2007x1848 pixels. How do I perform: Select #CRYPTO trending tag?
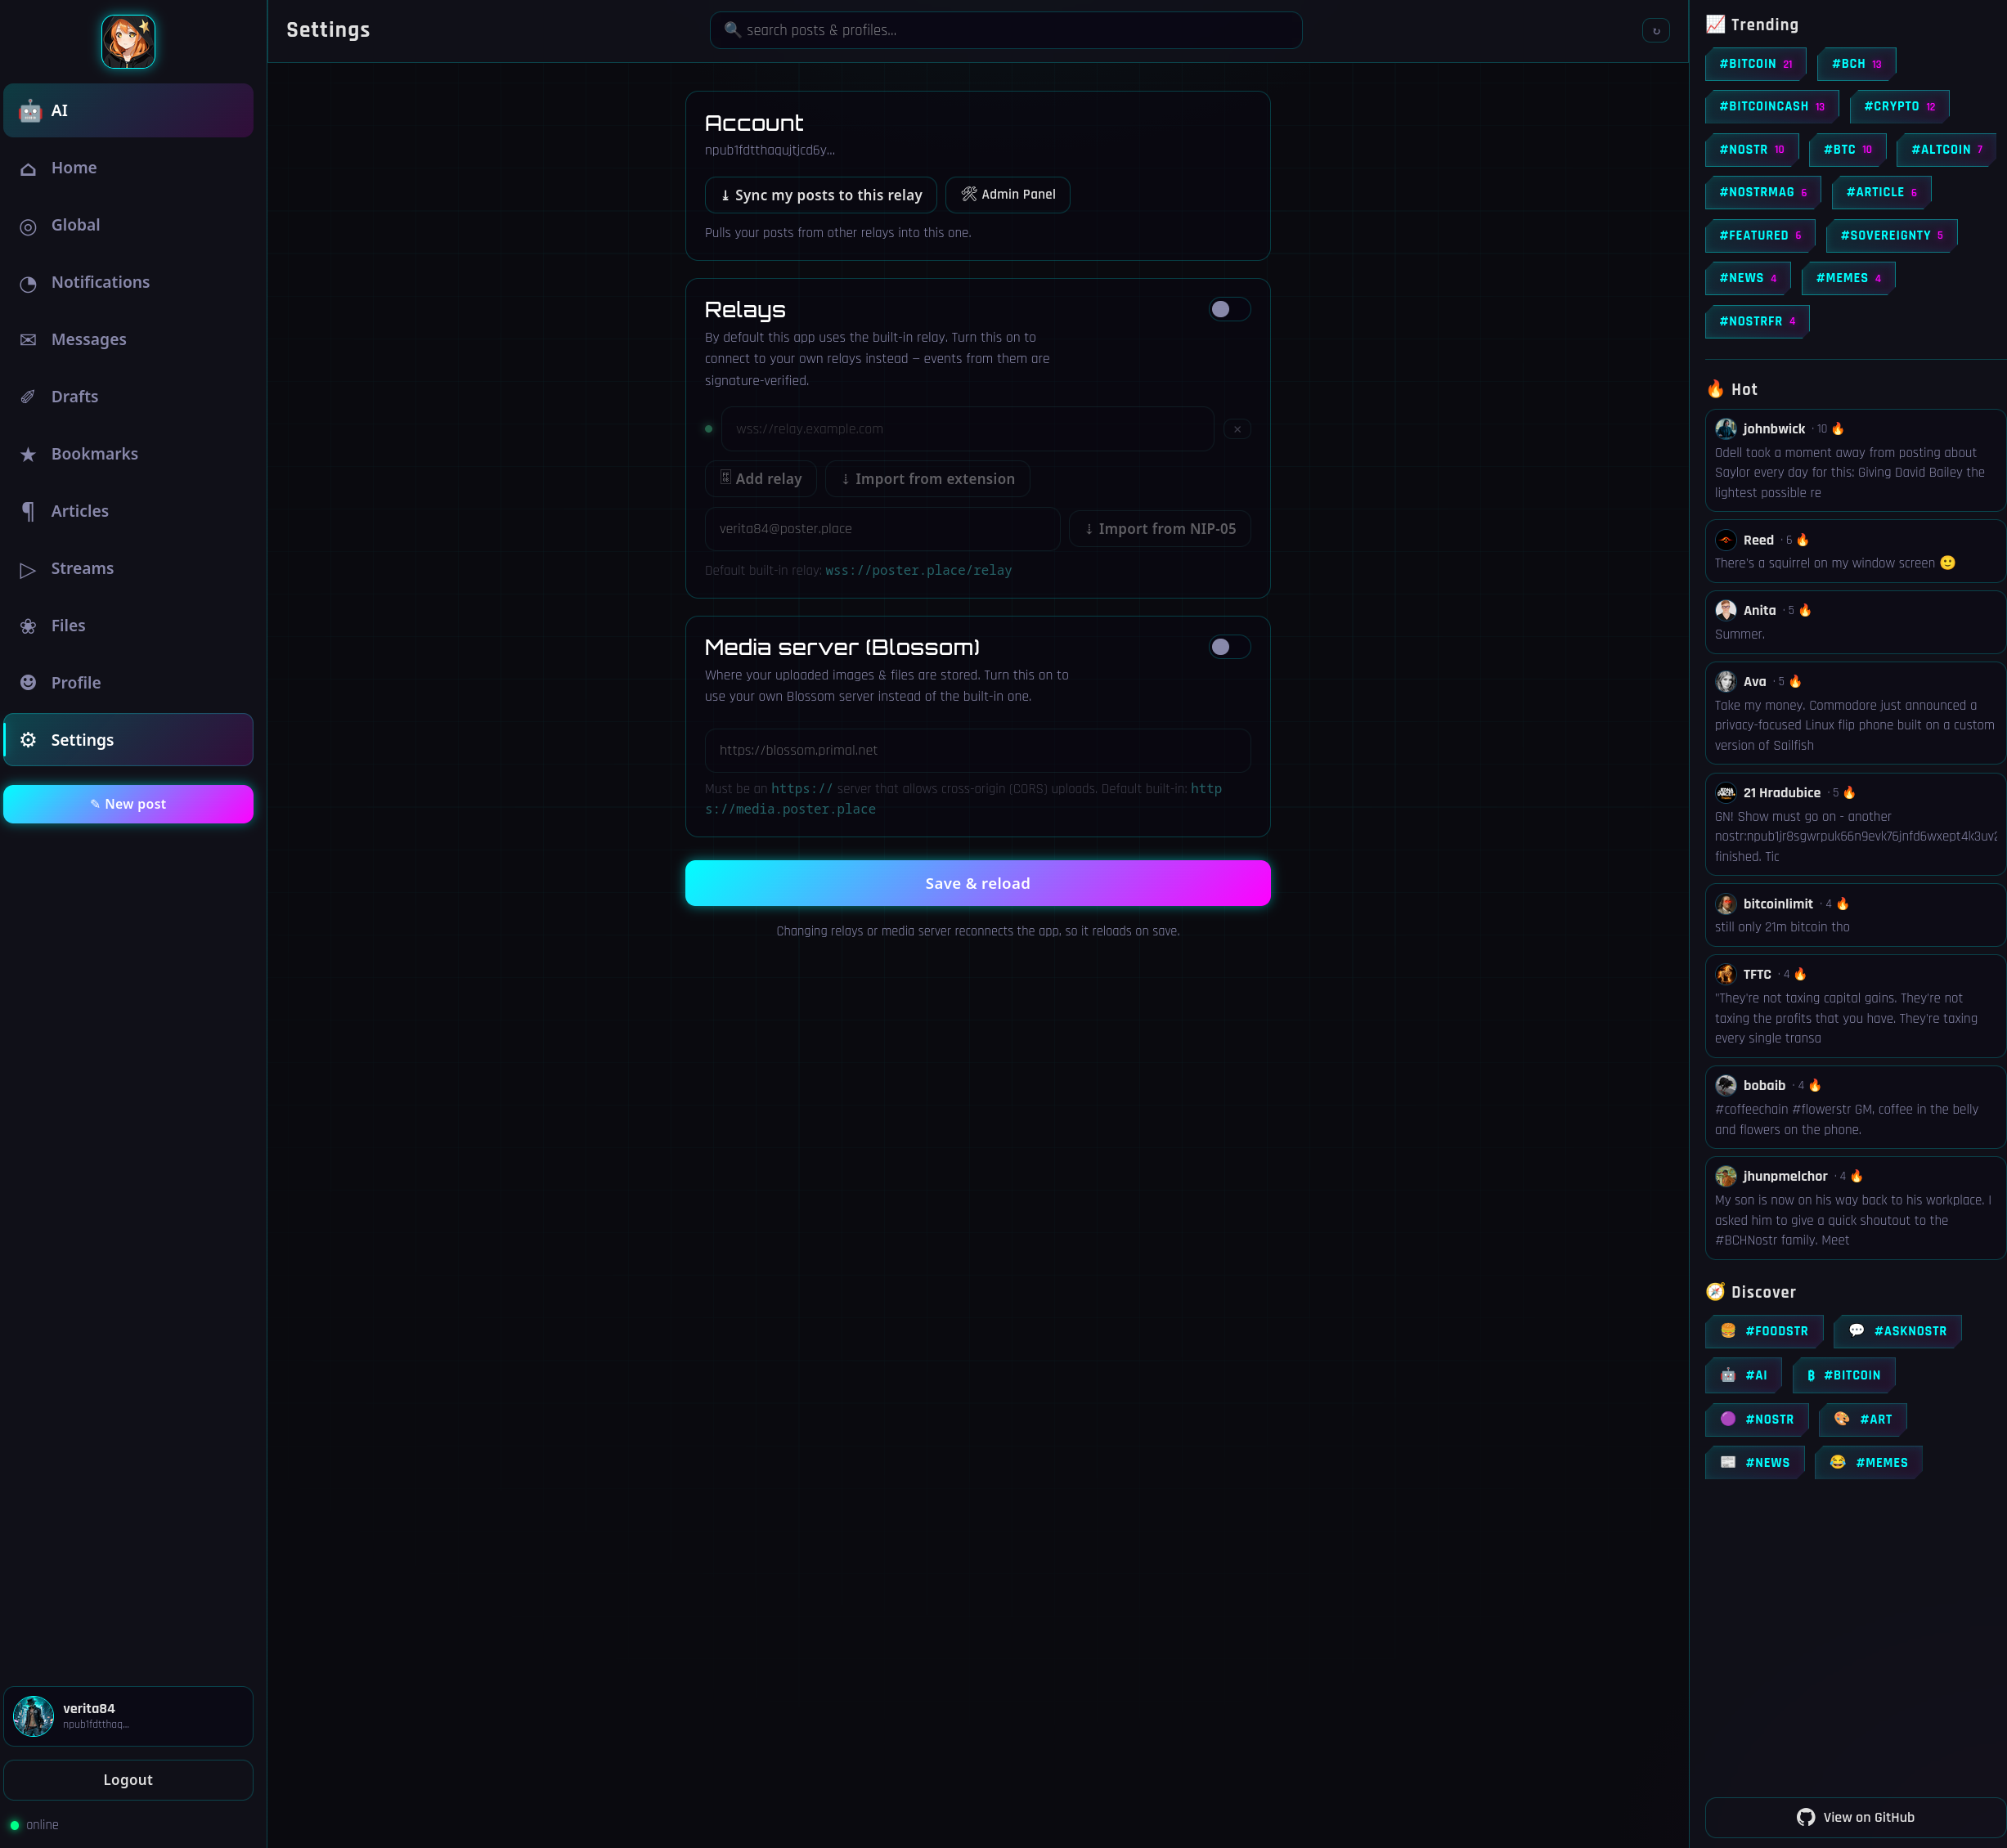pos(1899,107)
